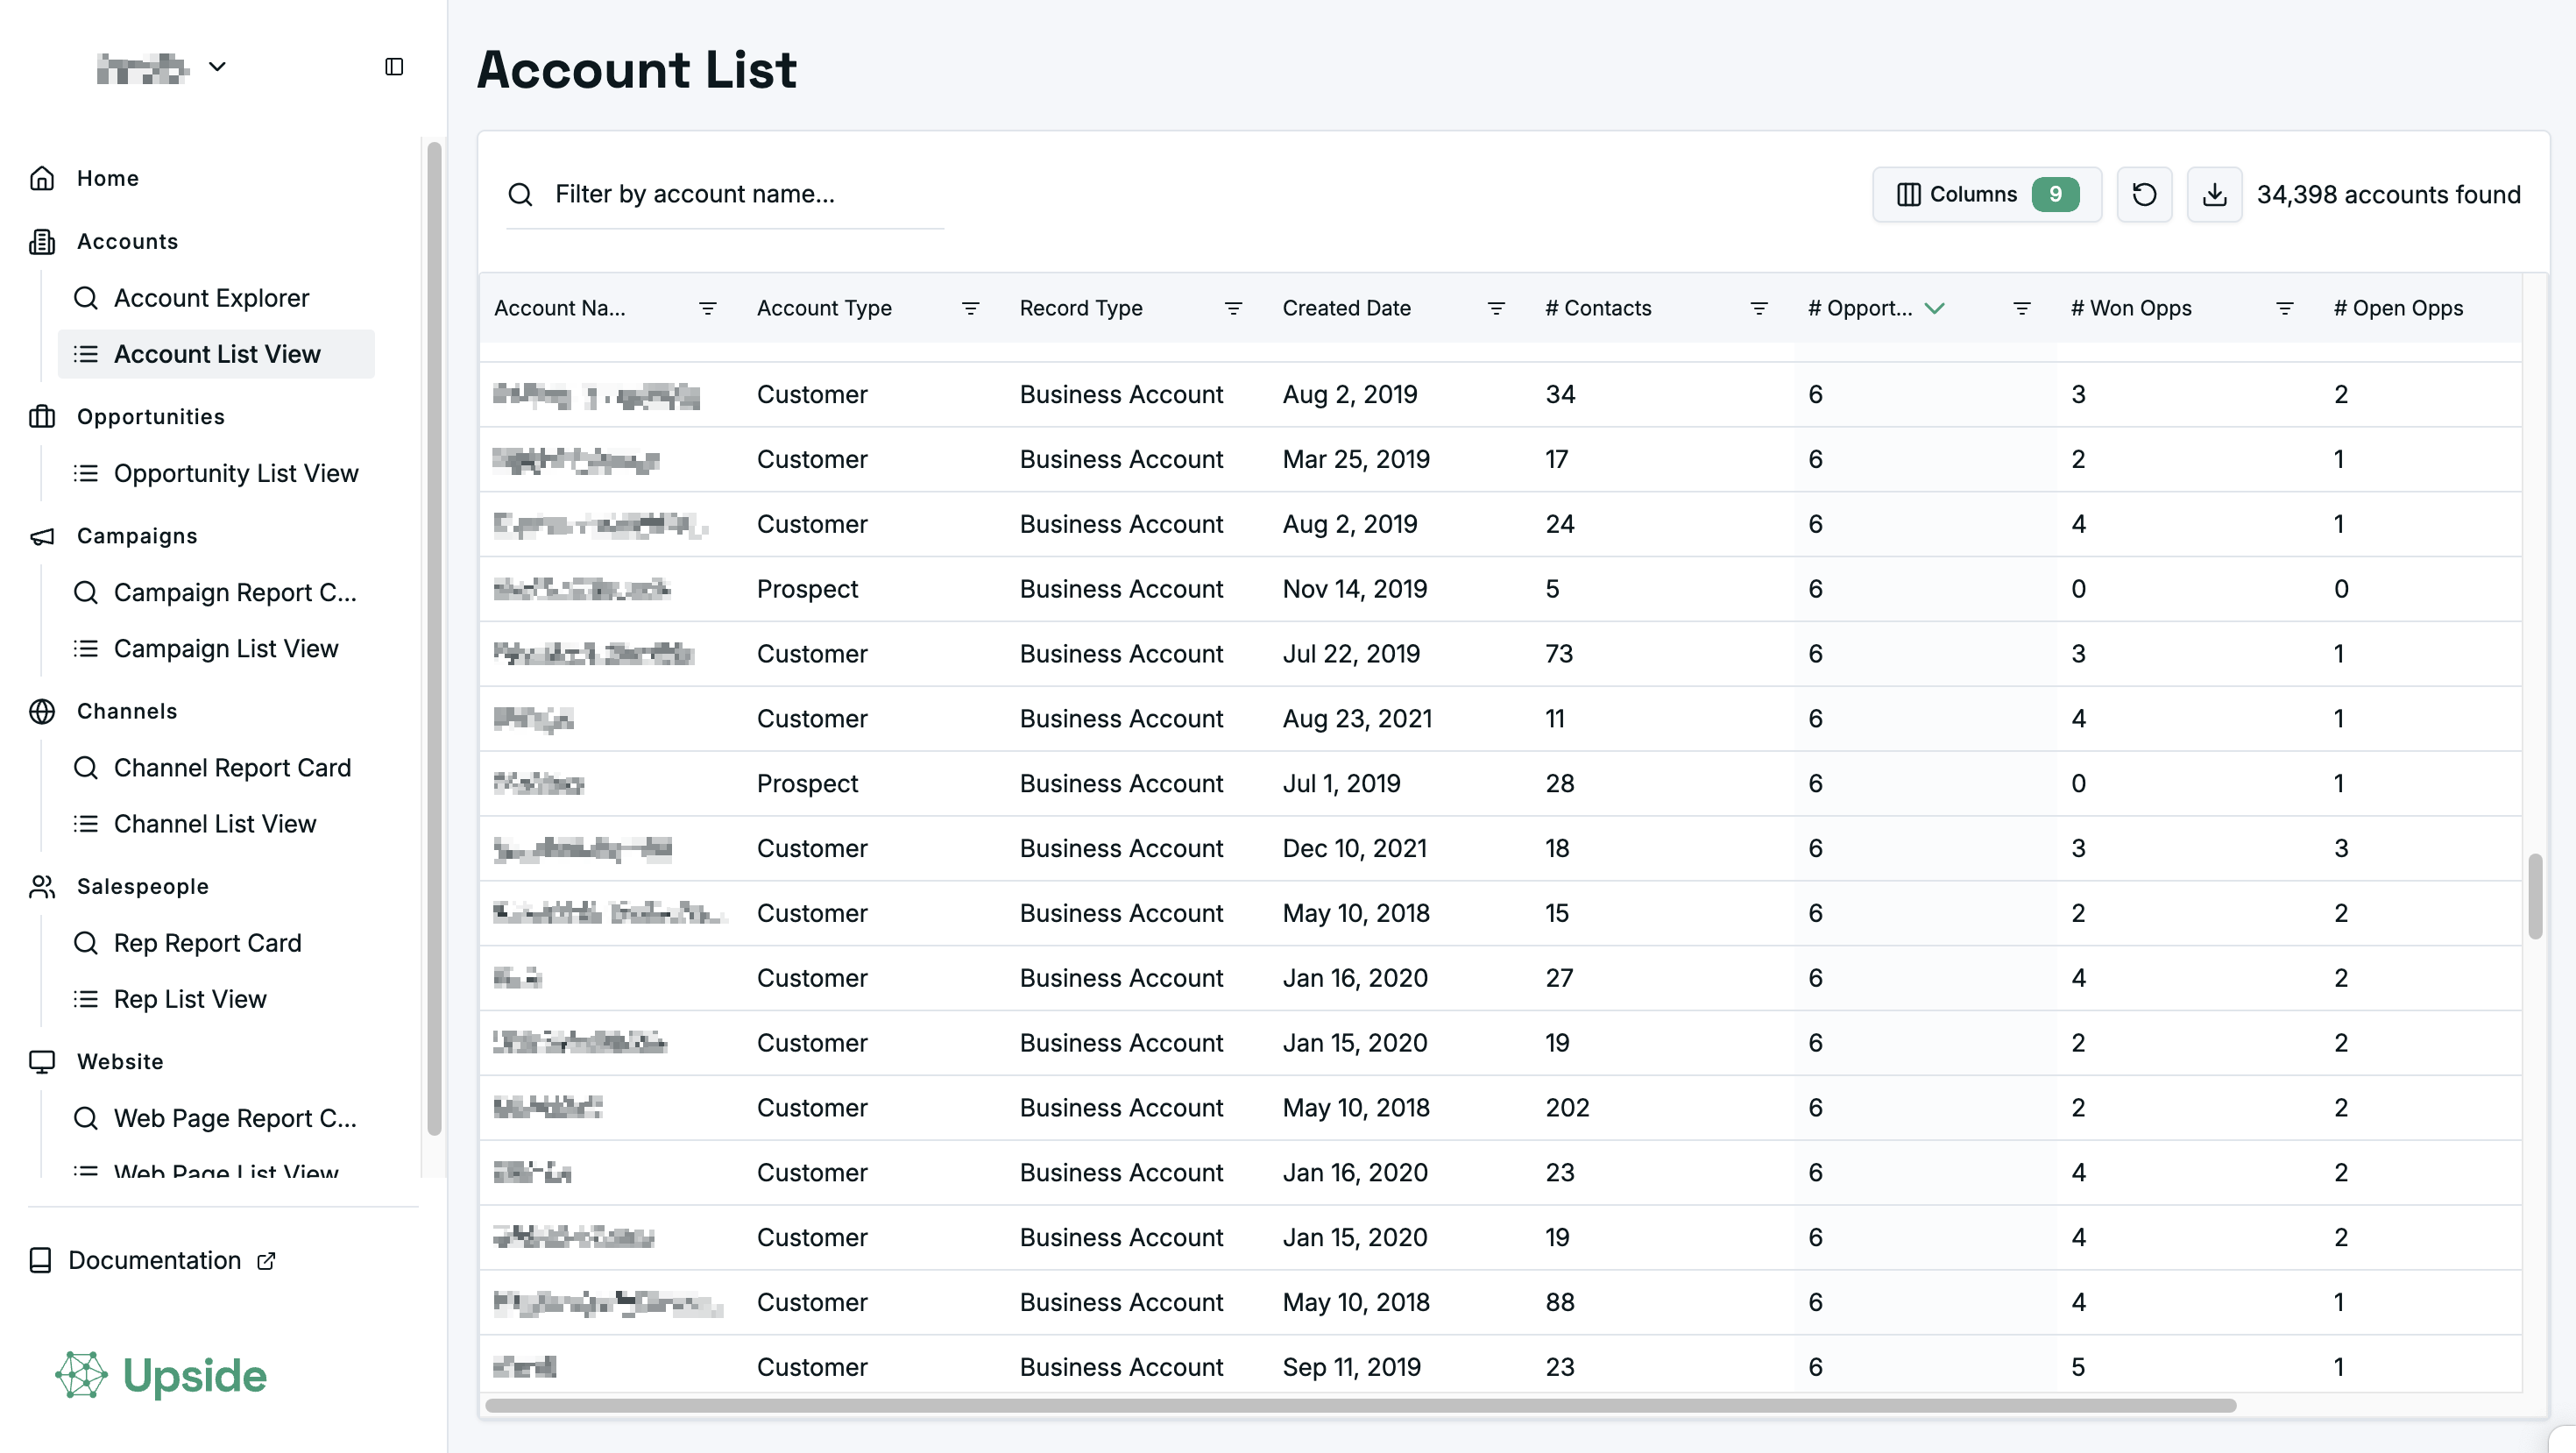Open filter dropdown for # Opport... column
2576x1453 pixels.
pyautogui.click(x=2022, y=308)
